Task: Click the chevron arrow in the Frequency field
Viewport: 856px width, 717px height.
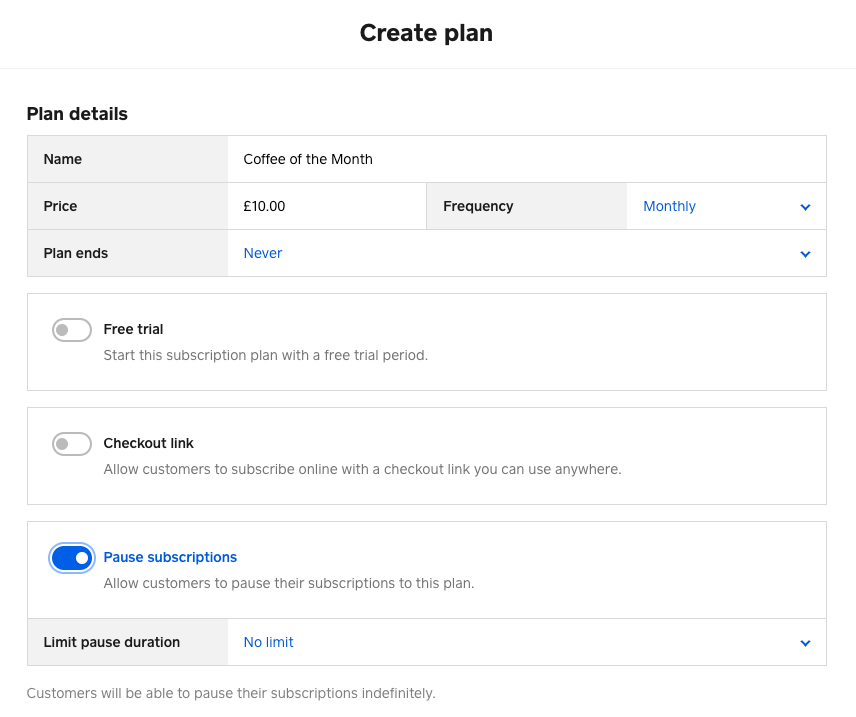Action: (x=805, y=207)
